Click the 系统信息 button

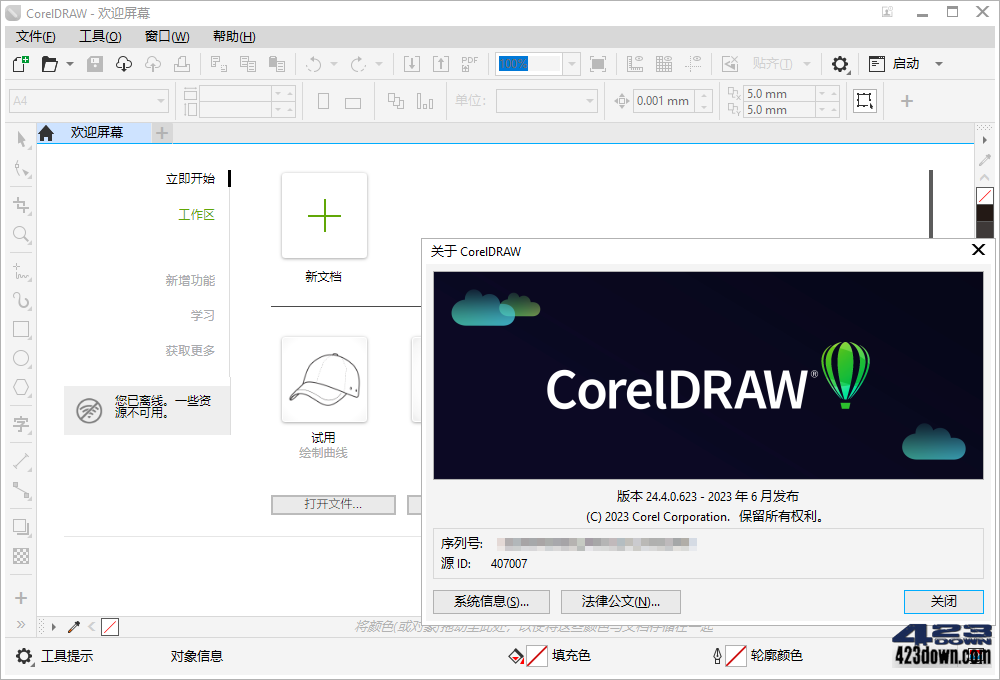(x=490, y=601)
